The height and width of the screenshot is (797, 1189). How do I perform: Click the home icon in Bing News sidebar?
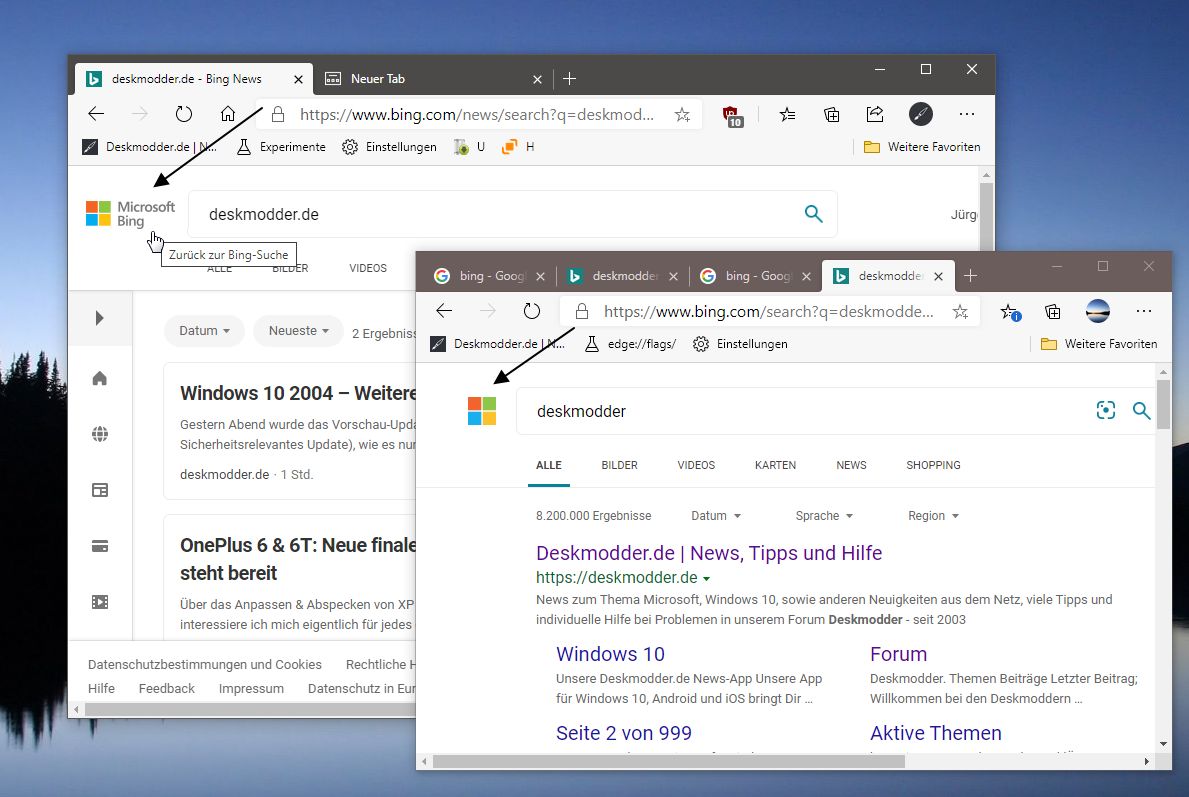tap(99, 378)
